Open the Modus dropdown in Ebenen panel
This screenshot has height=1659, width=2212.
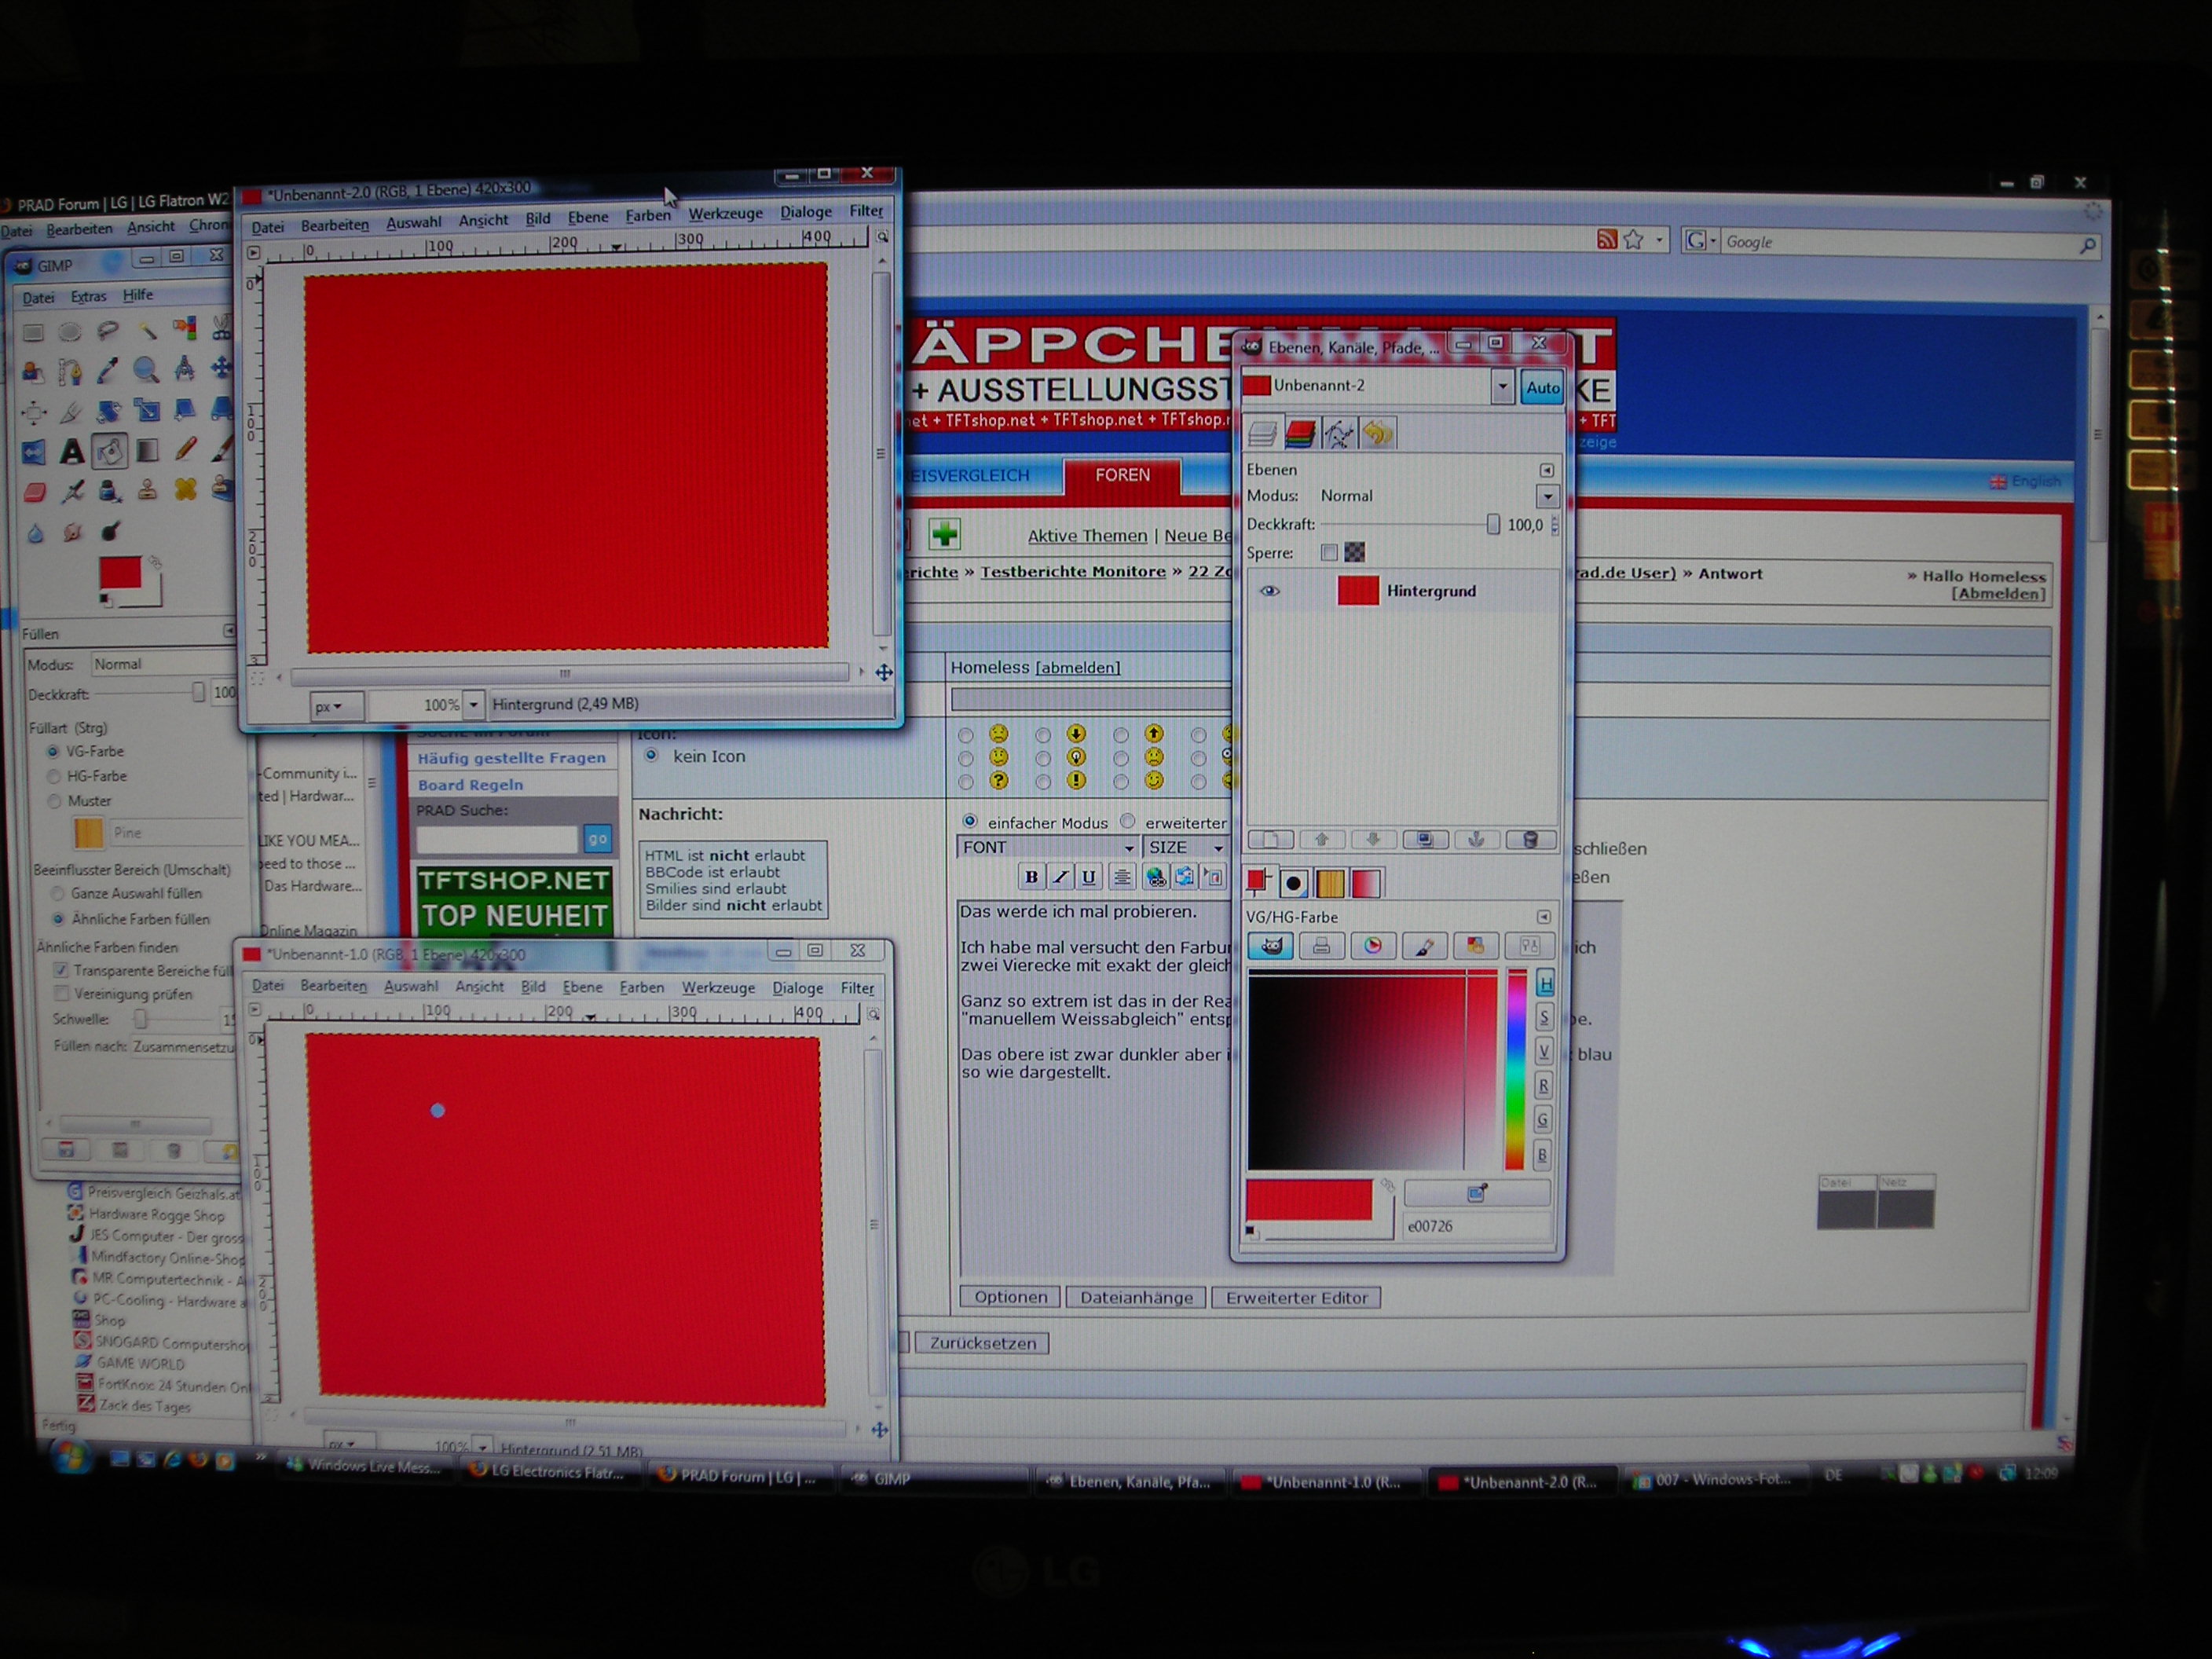tap(1547, 496)
